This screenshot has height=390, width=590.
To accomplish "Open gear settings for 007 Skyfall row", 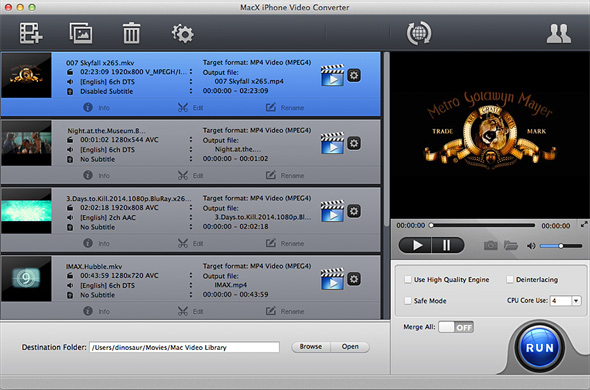I will [x=354, y=75].
